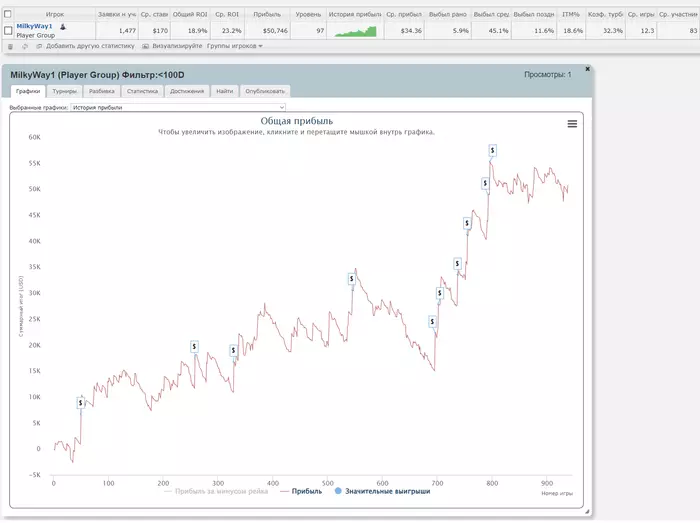The image size is (700, 523).
Task: Click the dollar marker at 30K near game 705
Action: tap(440, 293)
